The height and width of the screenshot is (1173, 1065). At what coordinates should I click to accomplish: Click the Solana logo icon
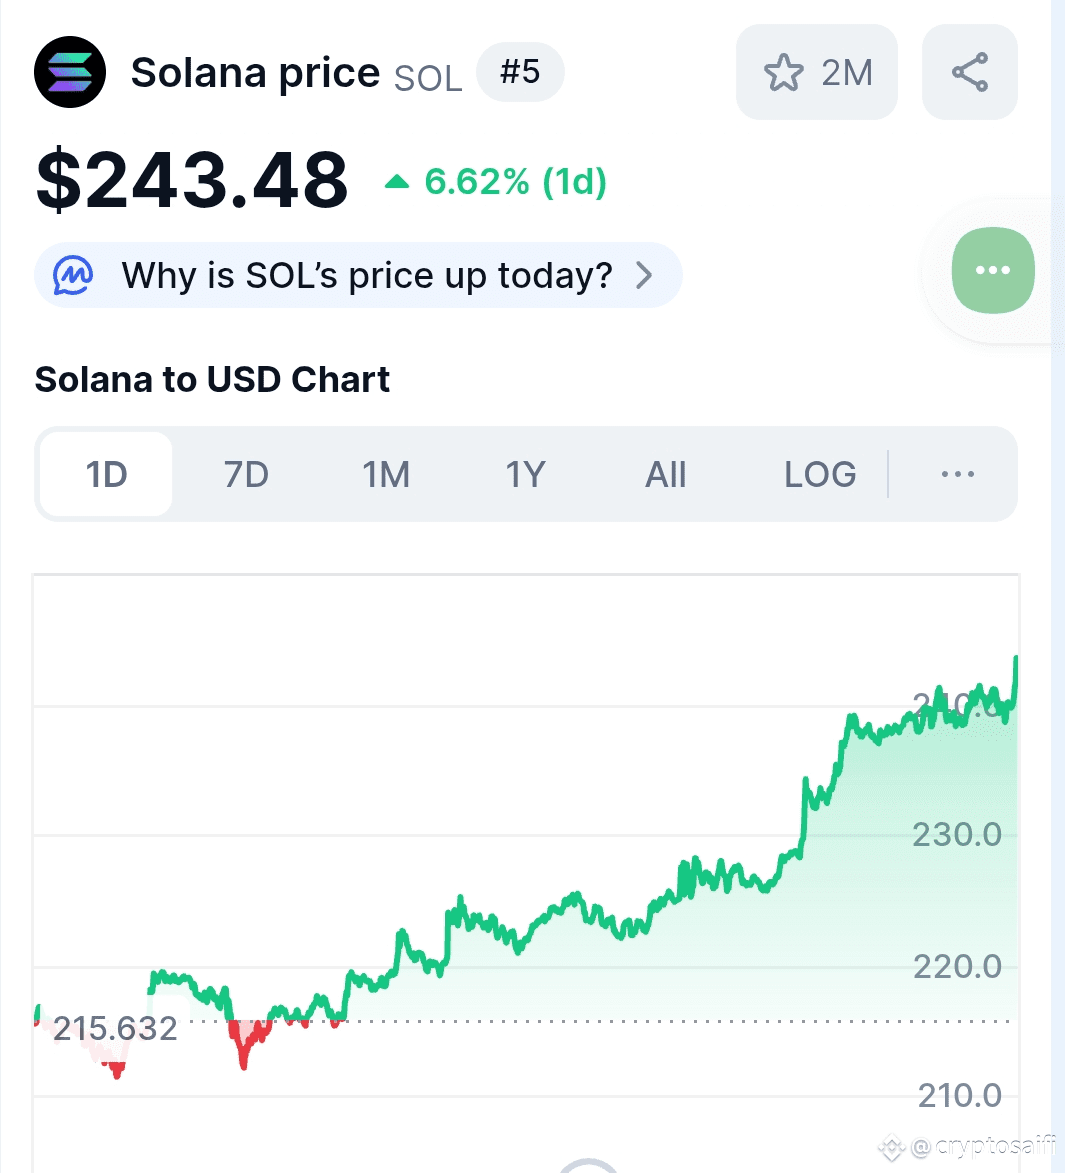click(70, 72)
